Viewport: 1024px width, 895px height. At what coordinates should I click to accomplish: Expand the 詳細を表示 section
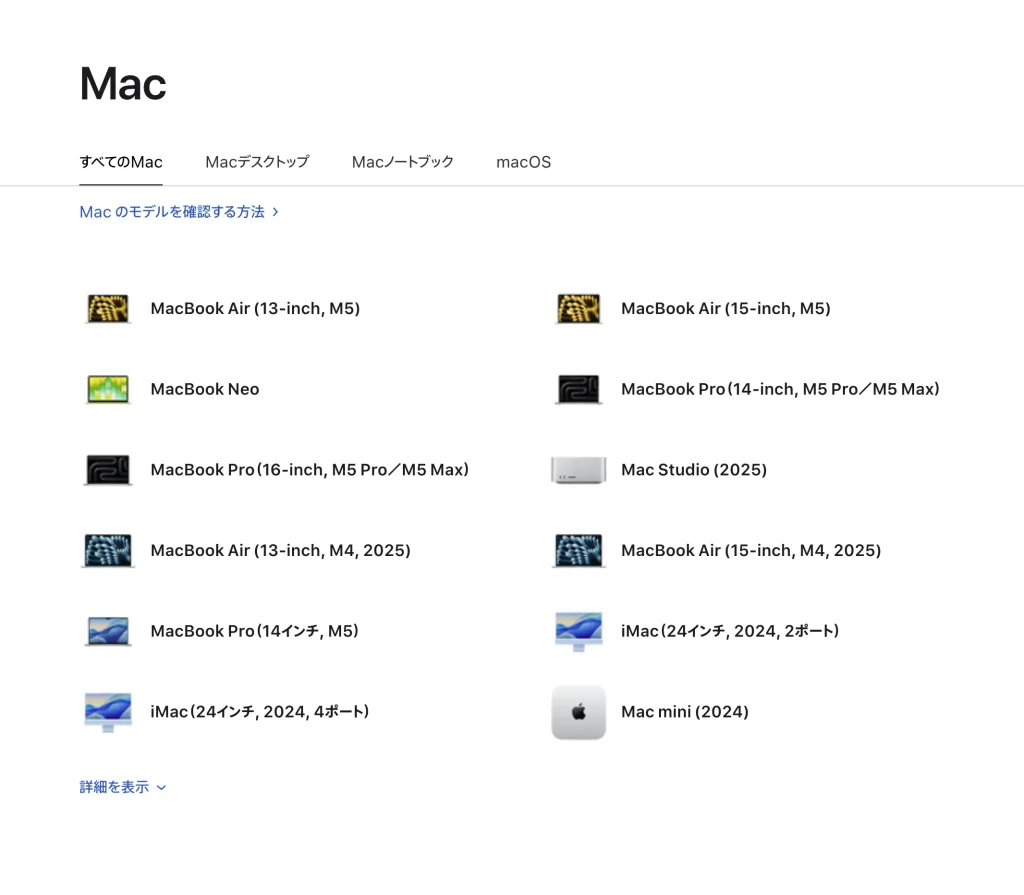122,787
